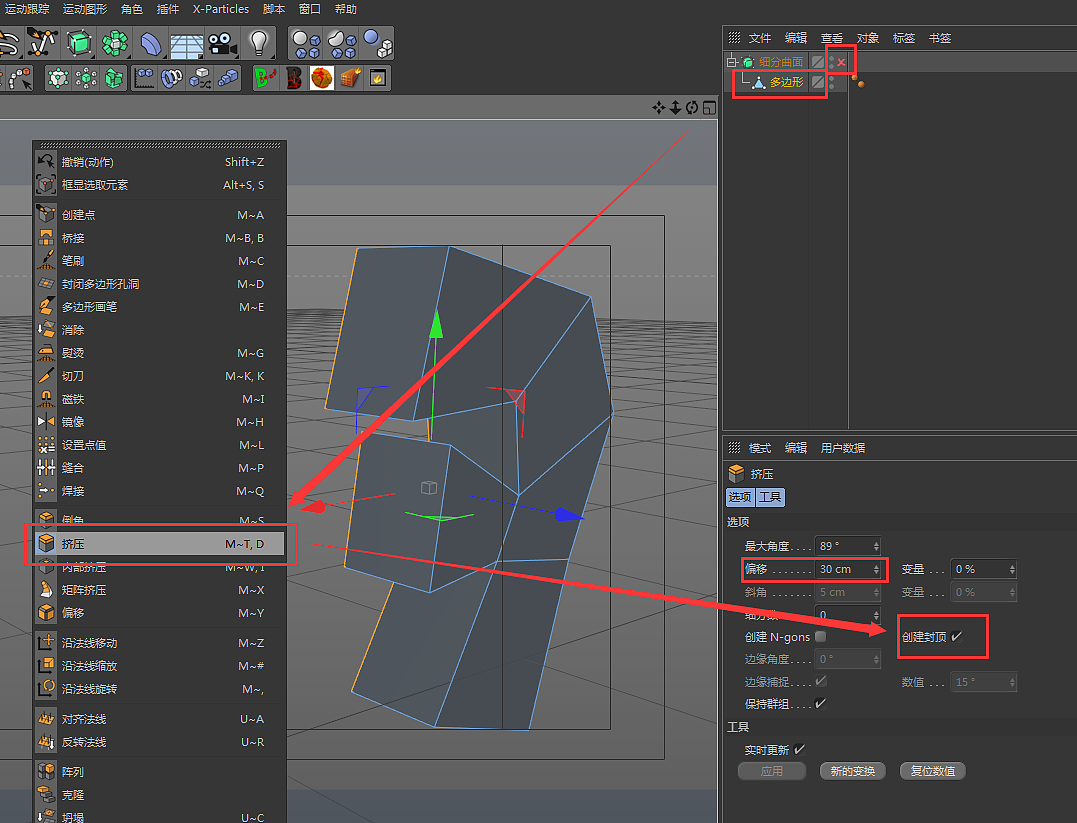
Task: Click the 偏移 value stepper arrows
Action: (876, 569)
